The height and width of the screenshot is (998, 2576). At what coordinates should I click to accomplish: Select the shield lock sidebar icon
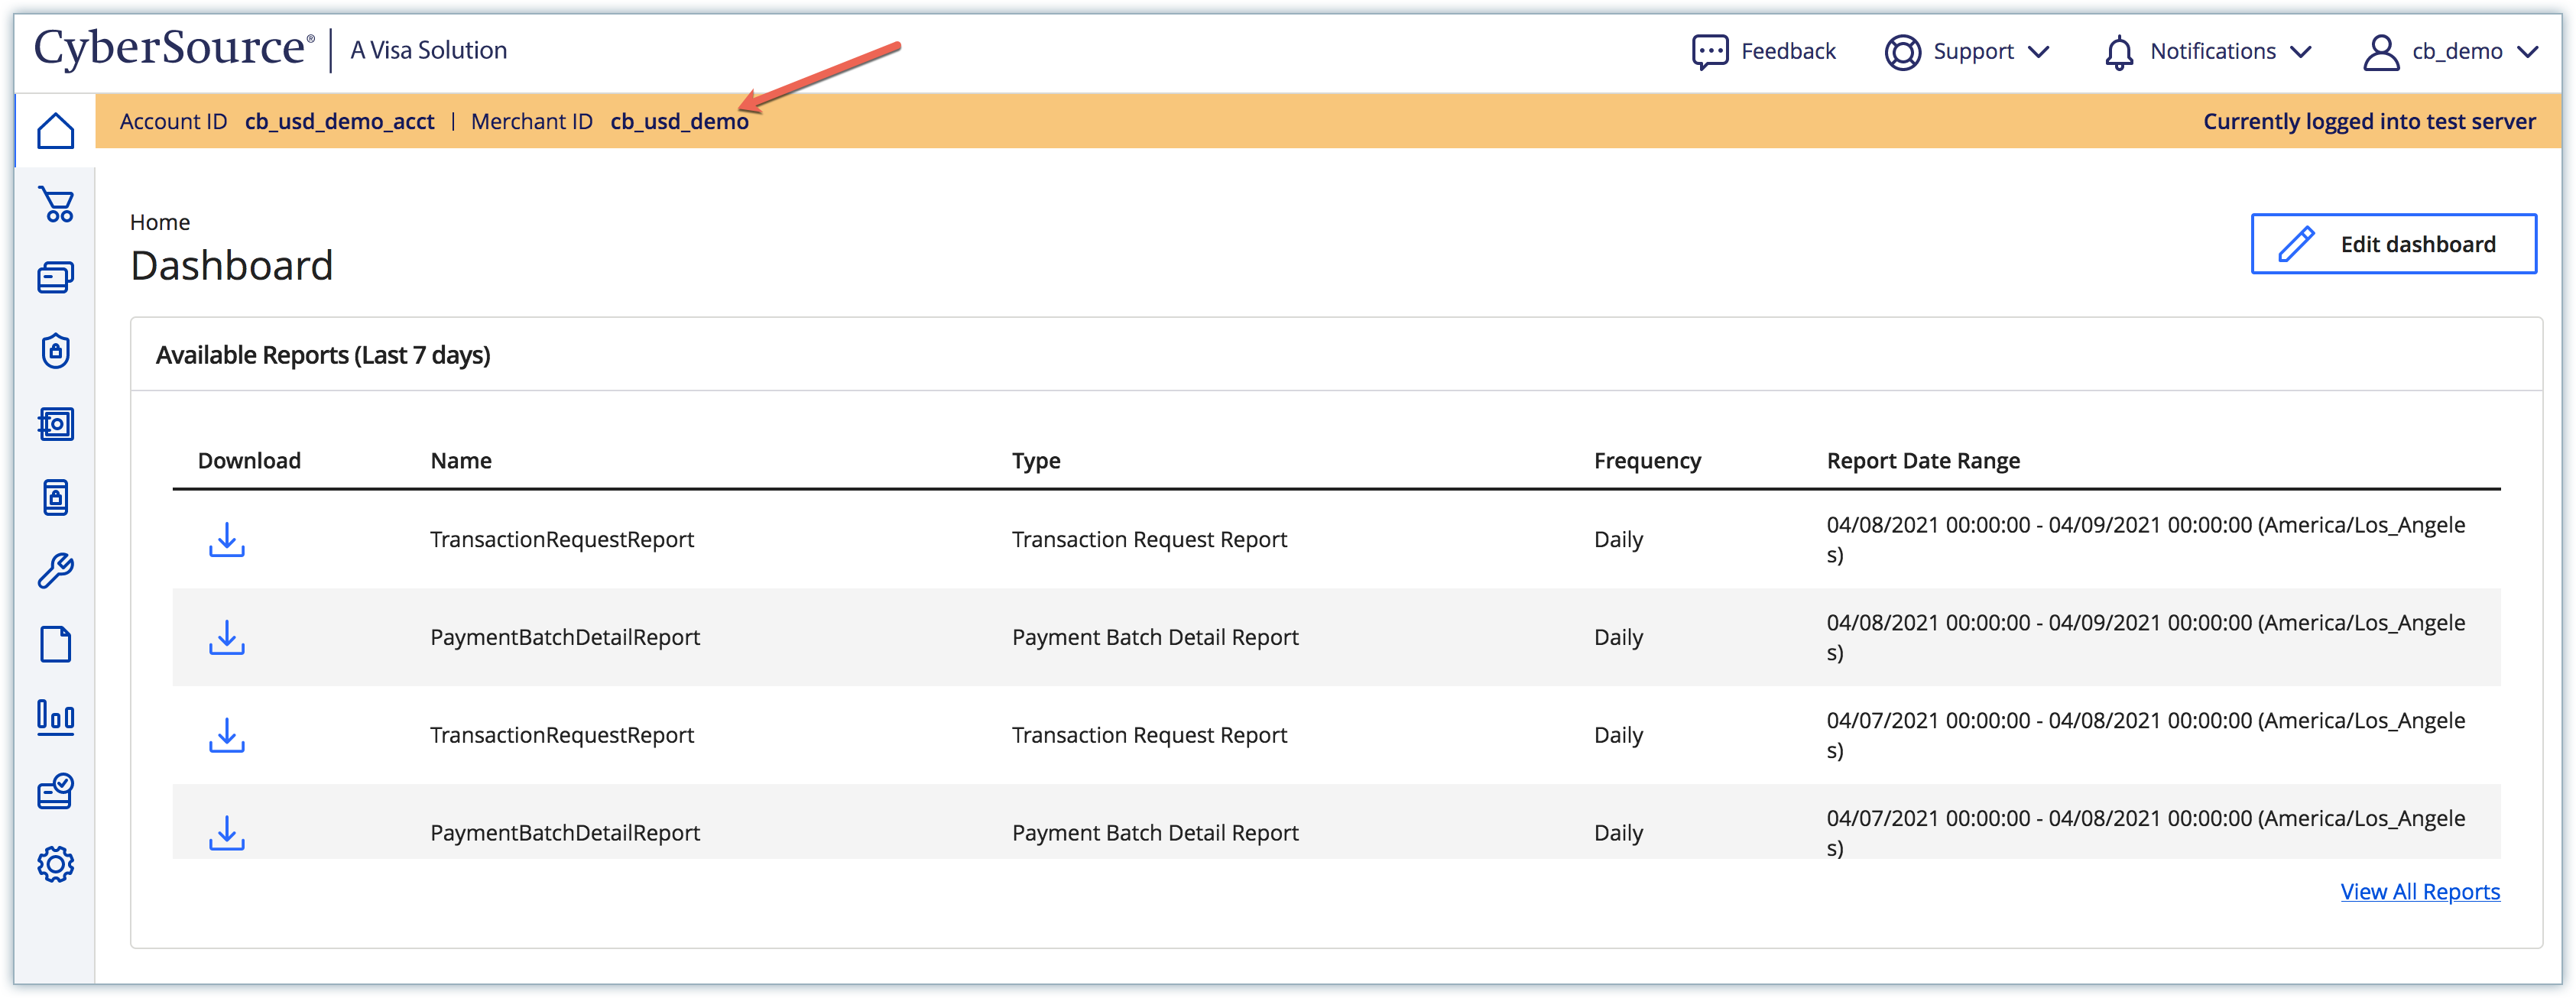click(x=56, y=351)
